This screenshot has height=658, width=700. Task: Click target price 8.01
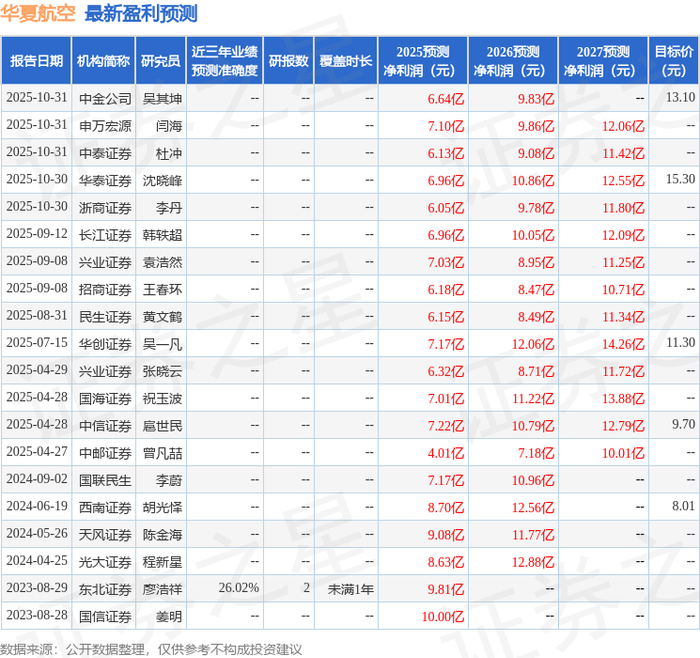coord(683,506)
